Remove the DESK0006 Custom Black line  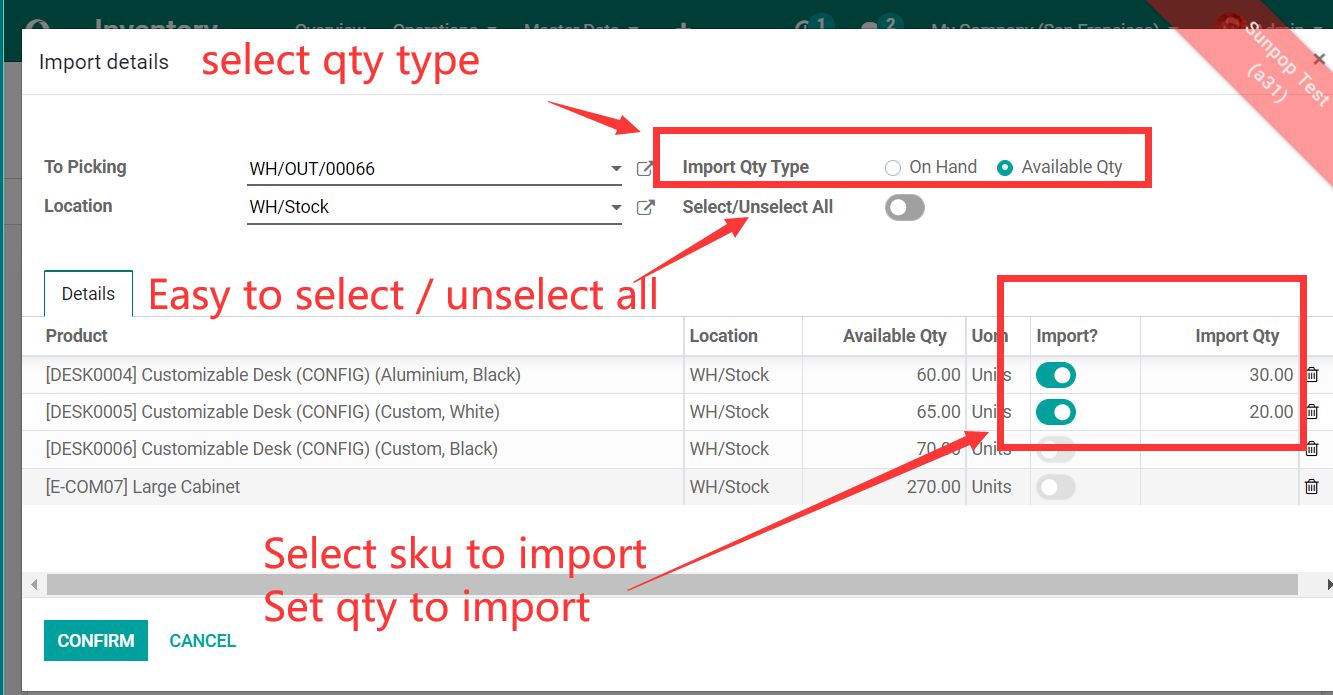1312,449
